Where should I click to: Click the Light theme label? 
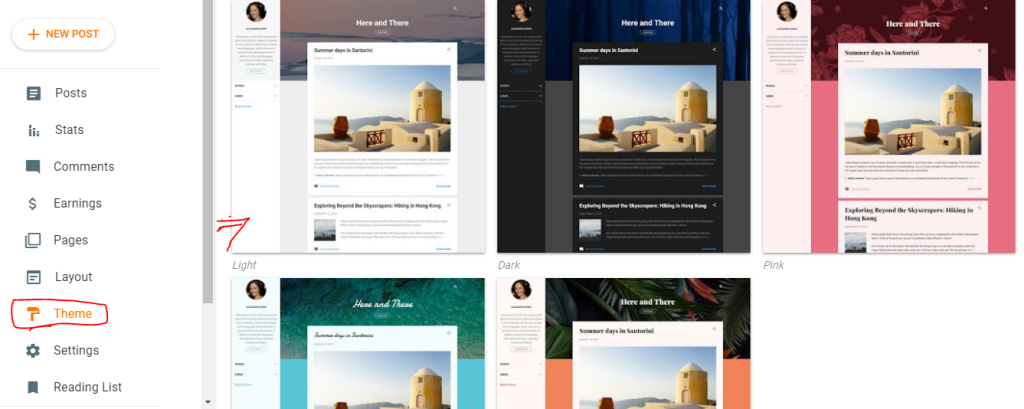[x=245, y=265]
